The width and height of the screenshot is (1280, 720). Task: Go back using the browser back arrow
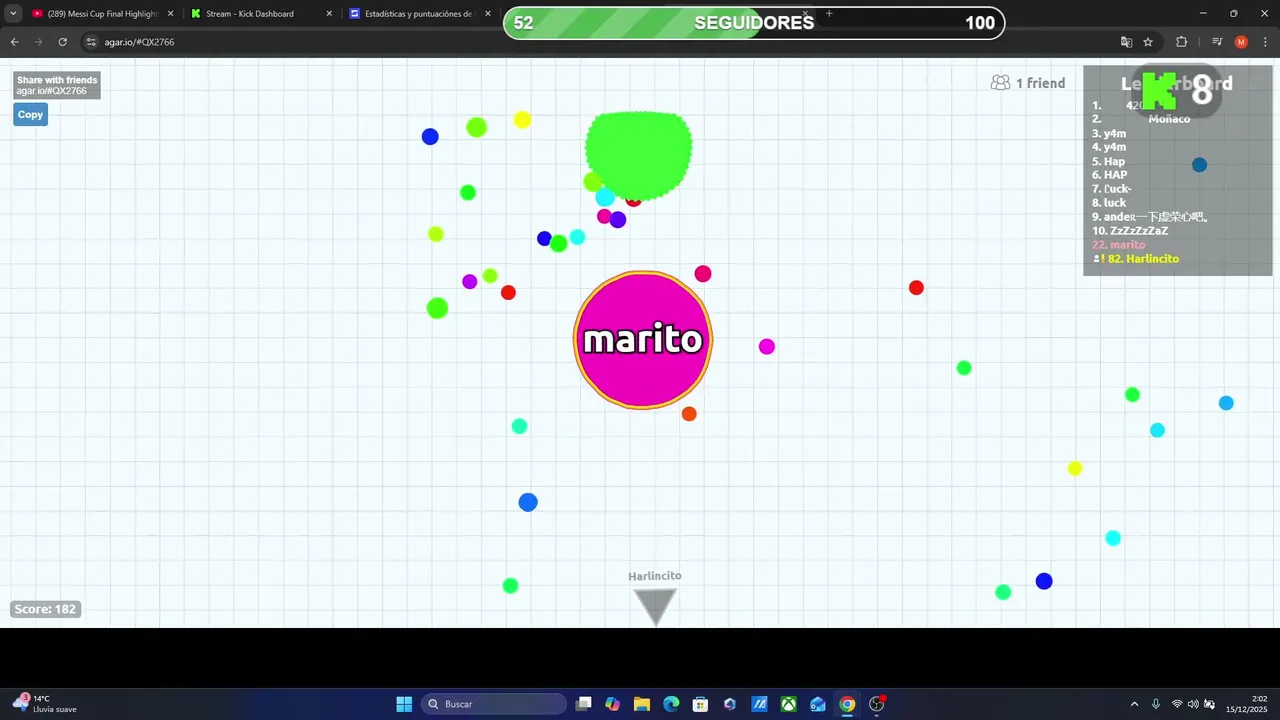14,42
